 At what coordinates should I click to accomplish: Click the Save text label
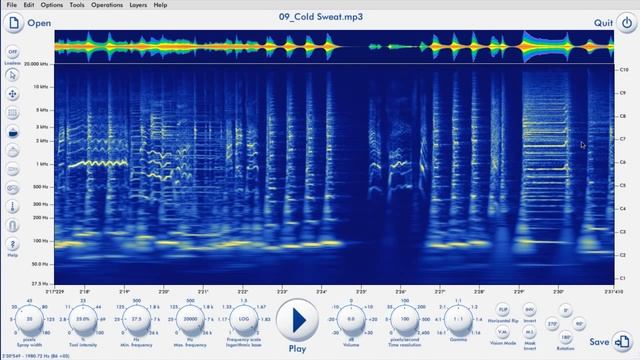point(599,342)
